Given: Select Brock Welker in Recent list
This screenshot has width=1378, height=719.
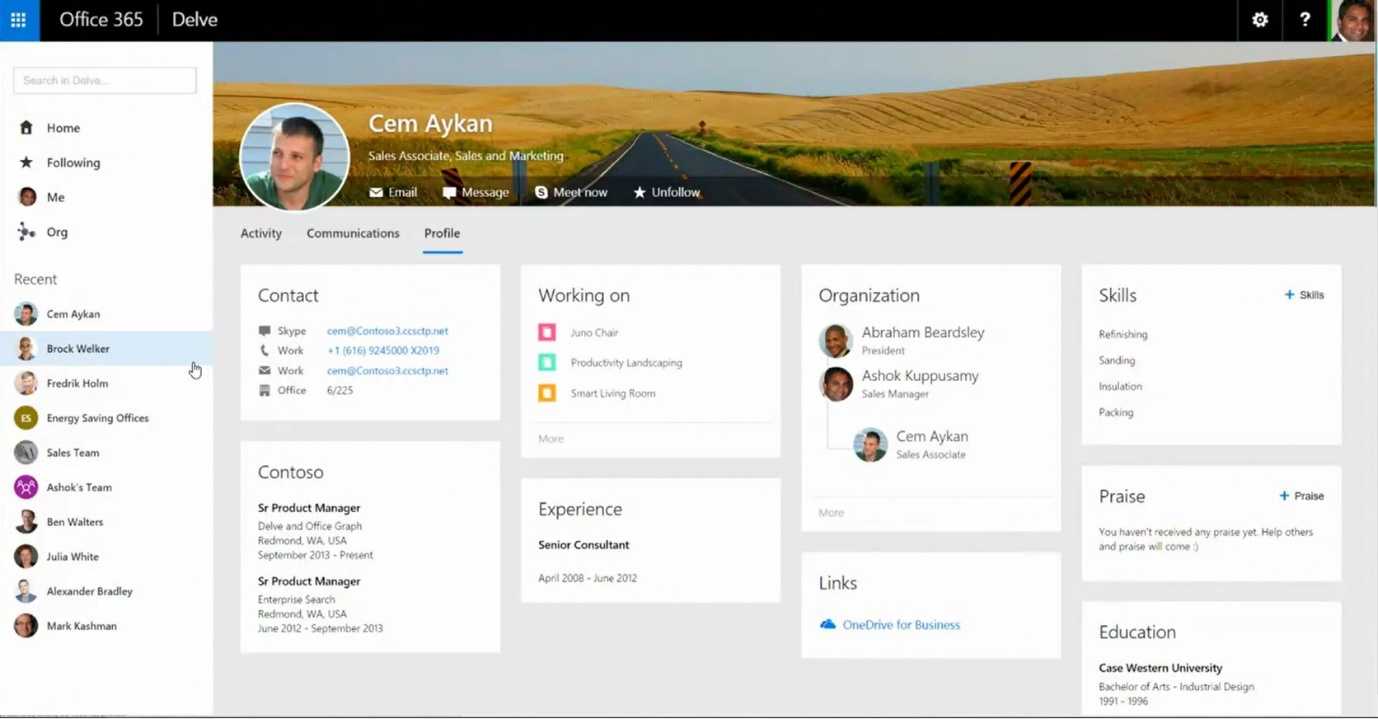Looking at the screenshot, I should coord(106,349).
